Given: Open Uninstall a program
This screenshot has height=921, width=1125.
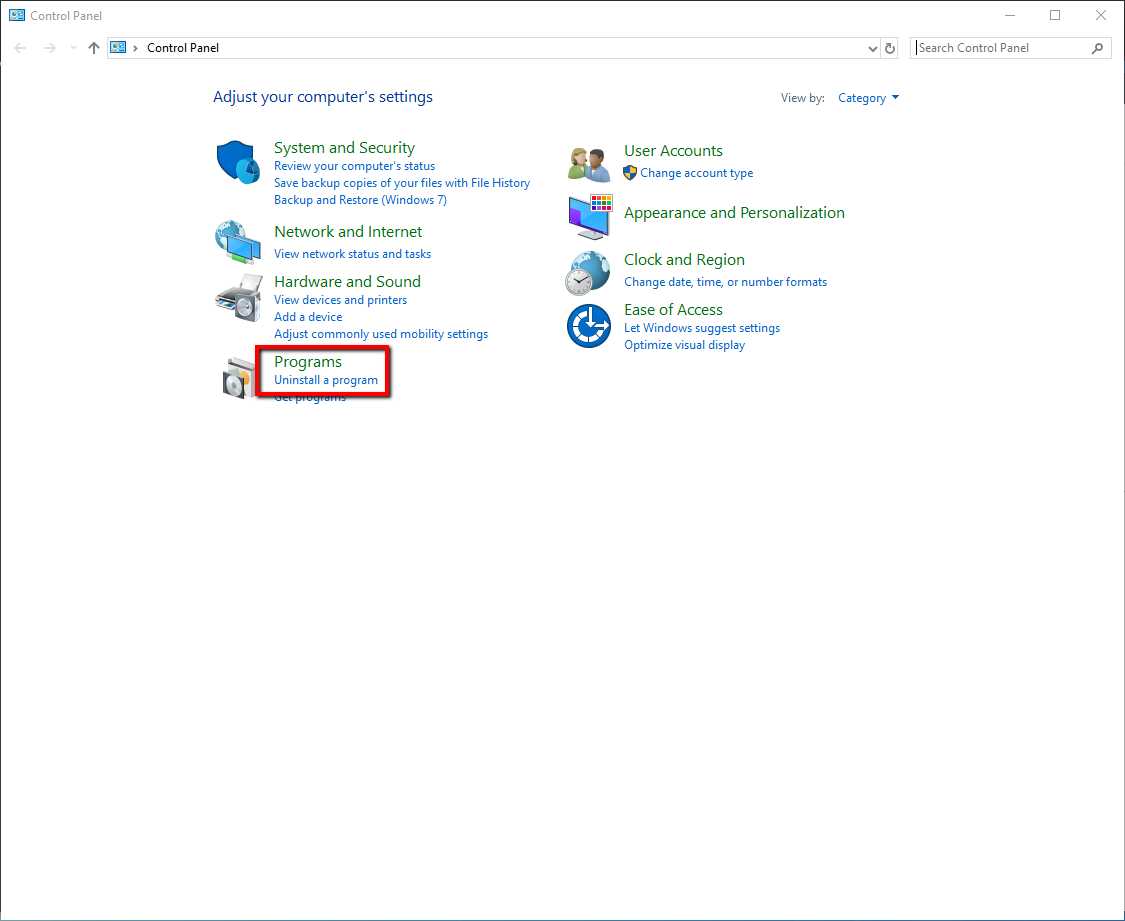Looking at the screenshot, I should 324,380.
